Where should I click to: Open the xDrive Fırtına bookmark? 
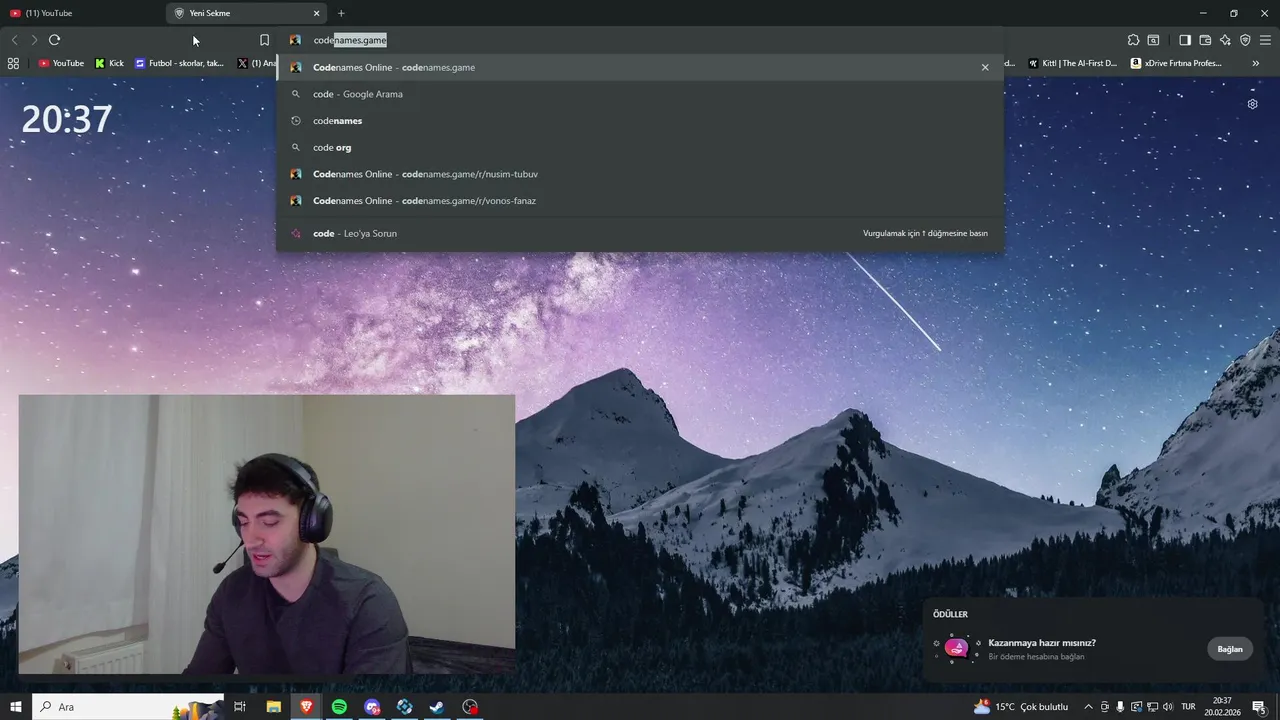[x=1176, y=63]
